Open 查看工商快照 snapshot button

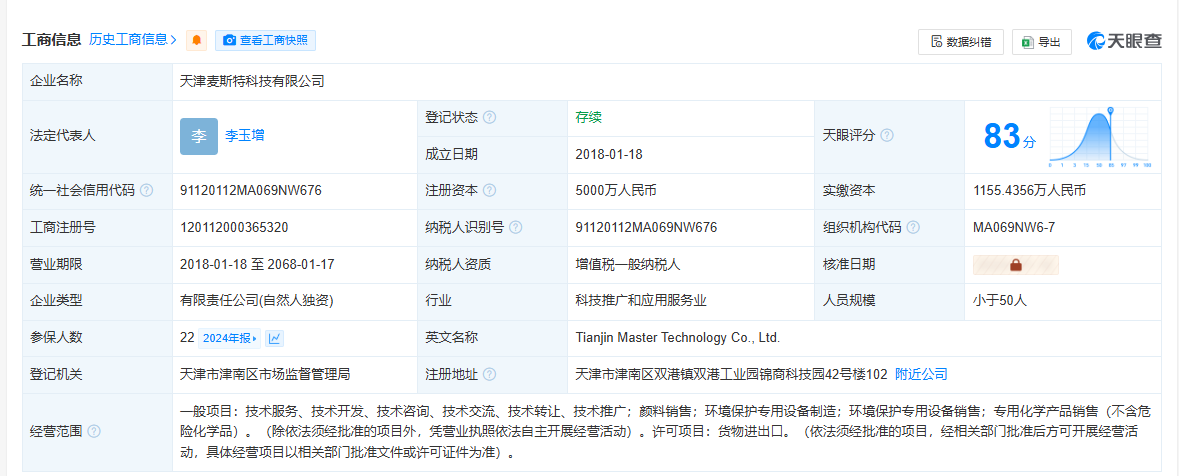(x=265, y=41)
